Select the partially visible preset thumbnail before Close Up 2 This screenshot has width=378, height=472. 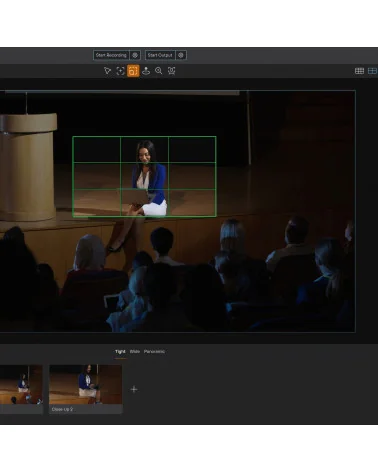coord(21,389)
